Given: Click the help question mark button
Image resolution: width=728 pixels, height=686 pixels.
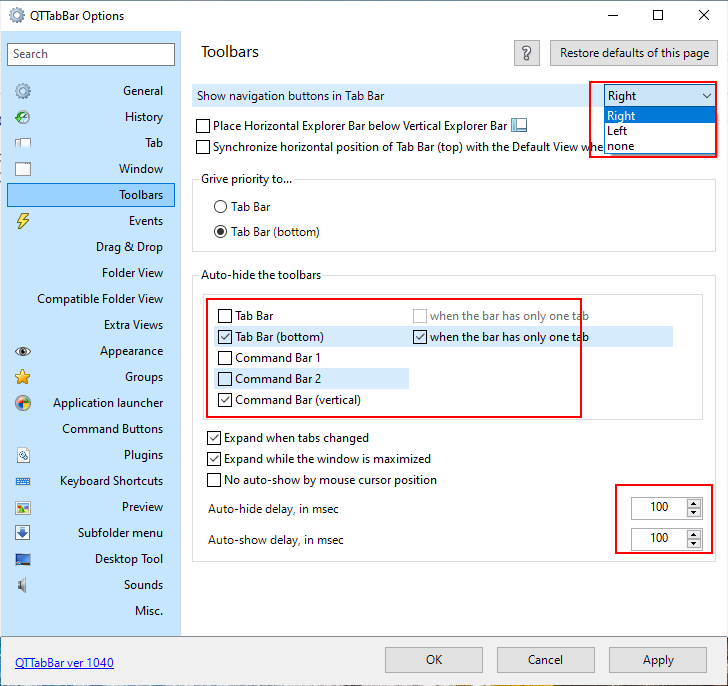Looking at the screenshot, I should point(527,53).
